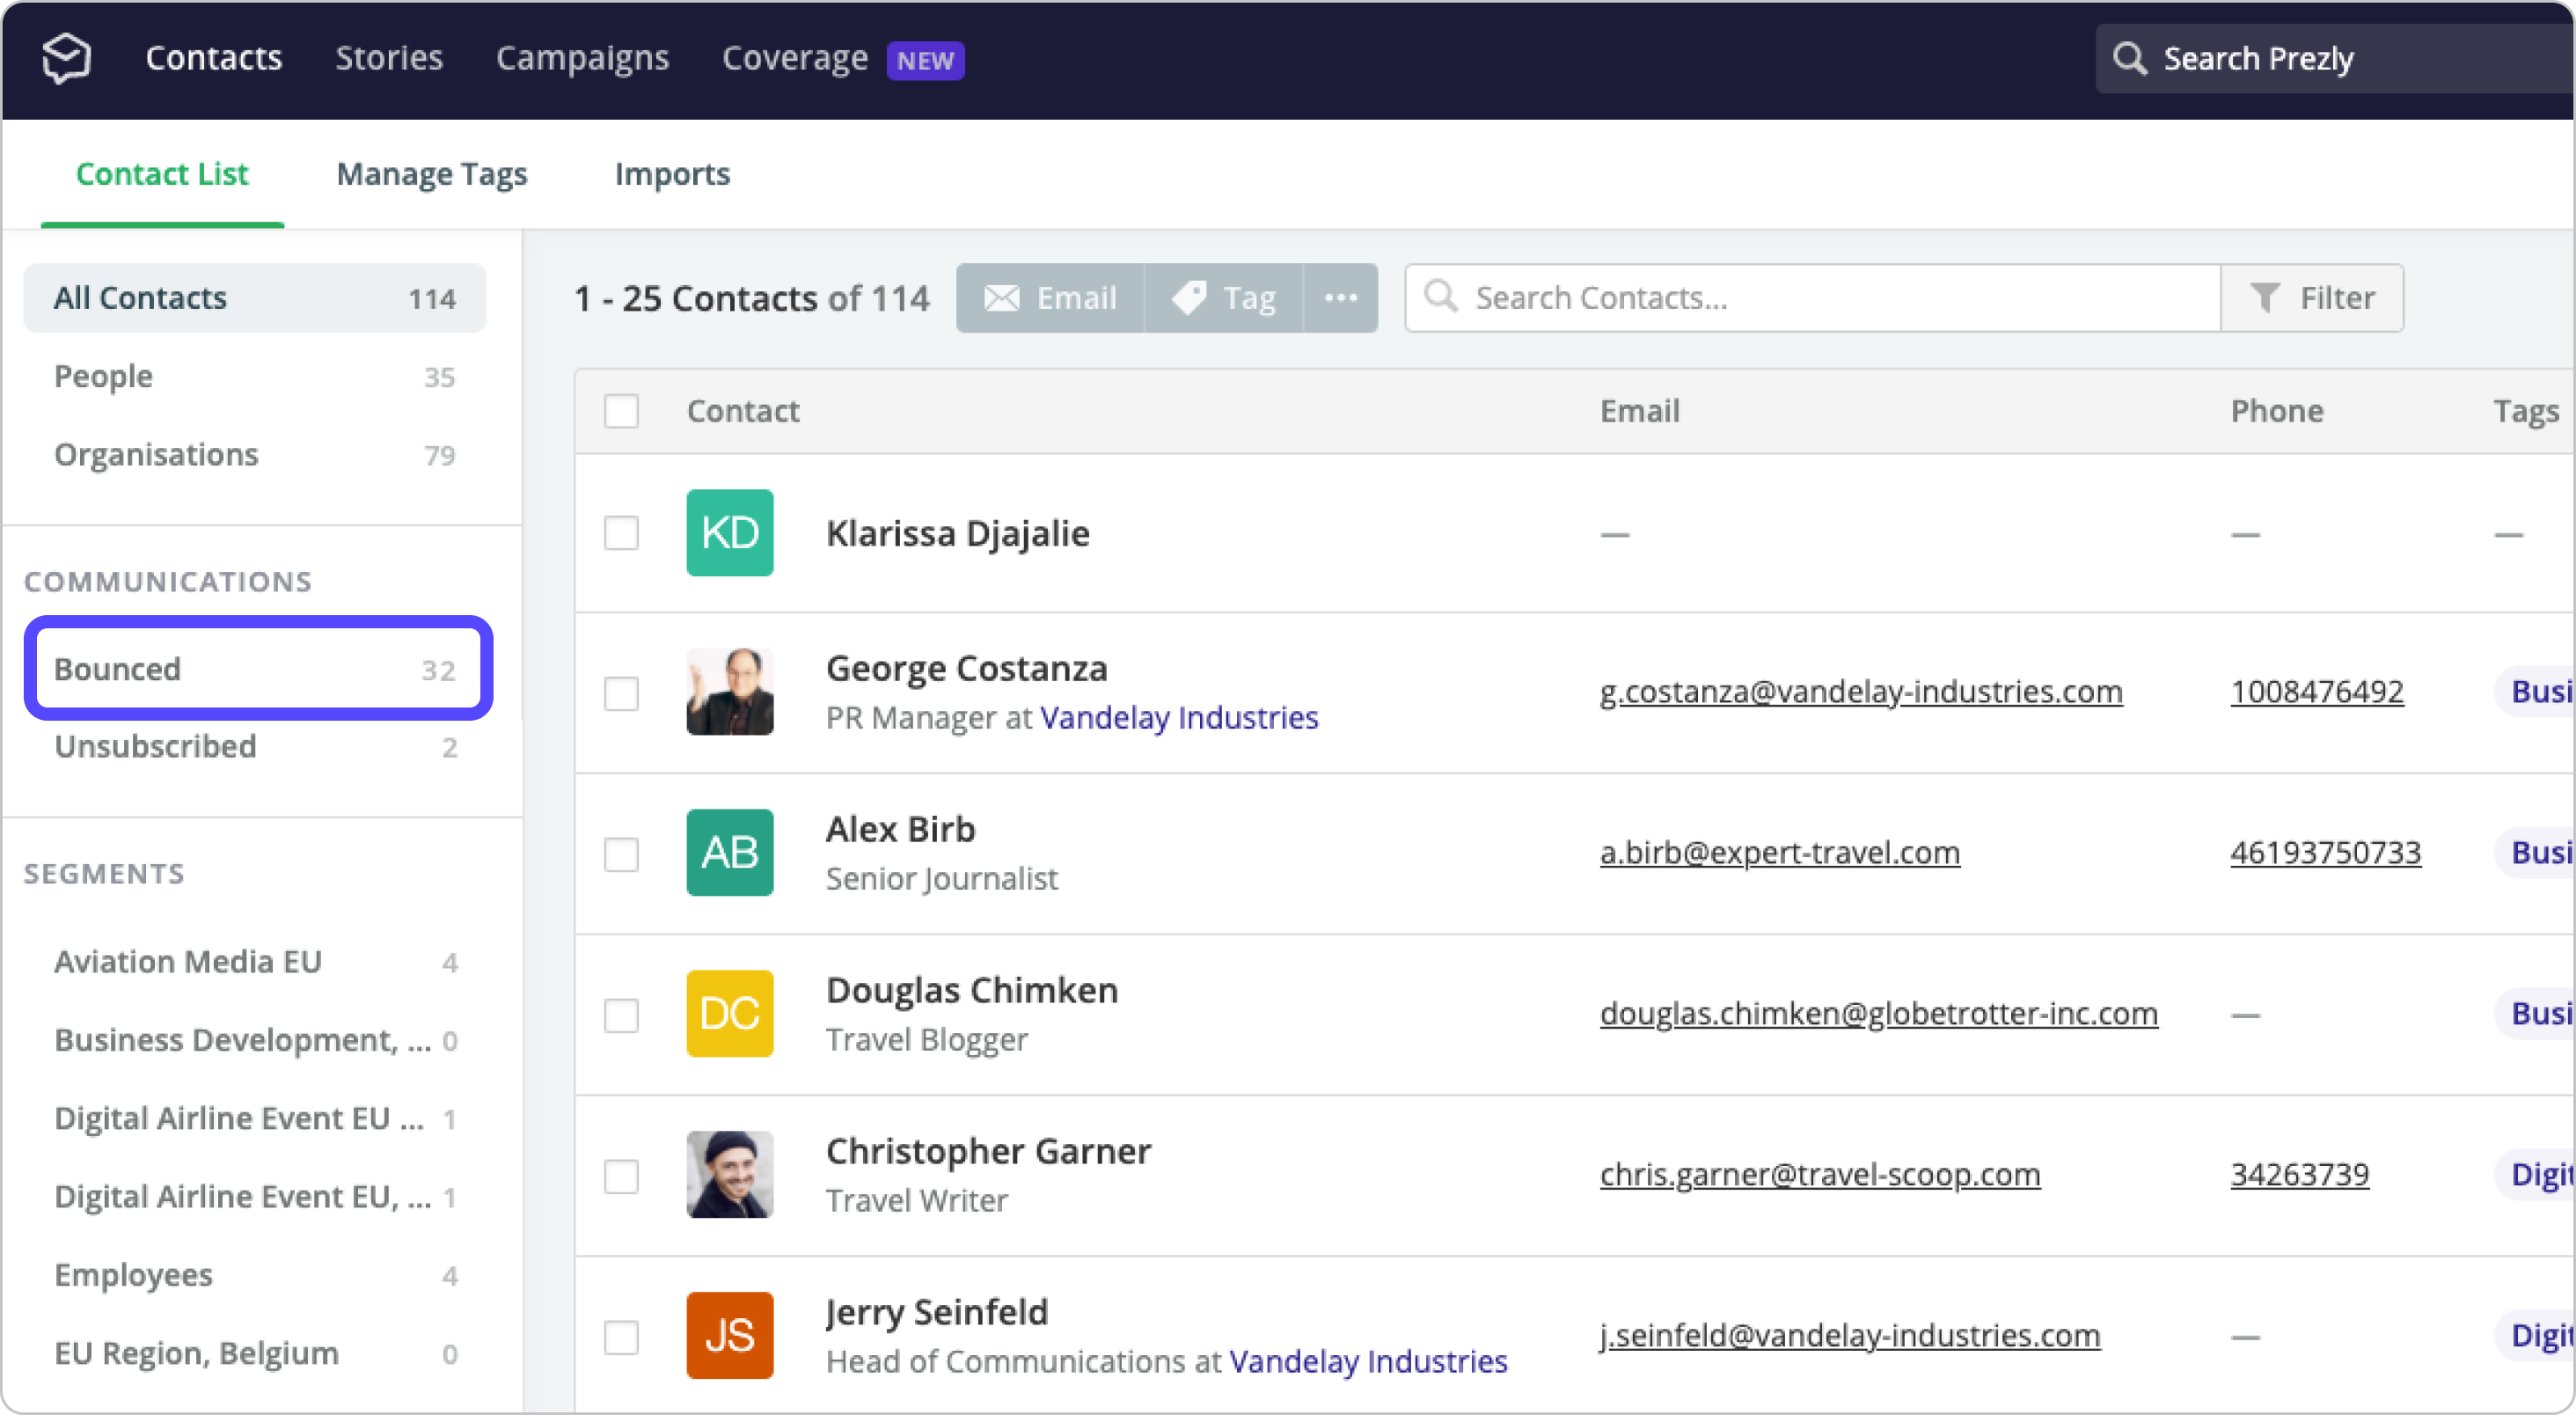Image resolution: width=2576 pixels, height=1415 pixels.
Task: Click phone number 46193750733
Action: [2326, 853]
